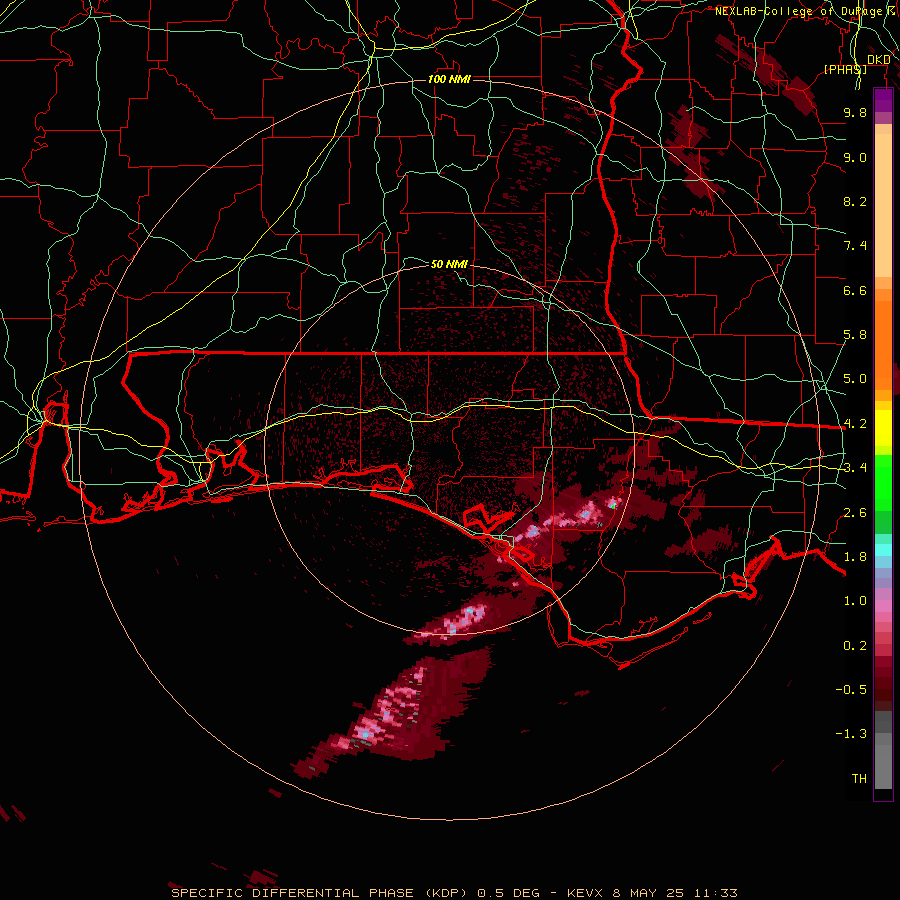Select the cyan color bar segment near 1.8
900x900 pixels.
point(883,550)
